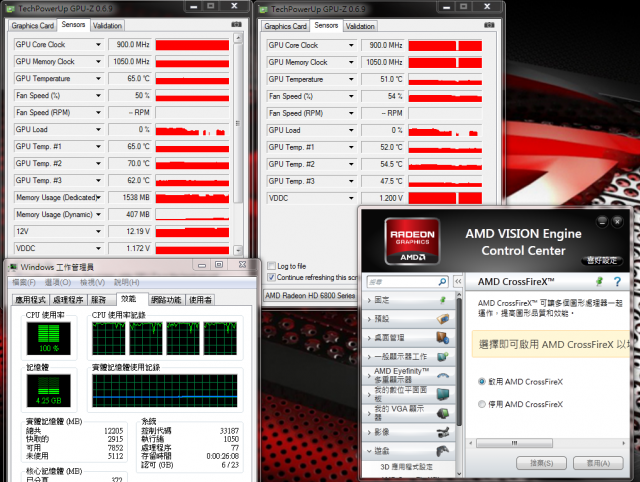Collapse the 遊戲 category in AMD sidebar
Screen dimensions: 640x482
[x=369, y=451]
